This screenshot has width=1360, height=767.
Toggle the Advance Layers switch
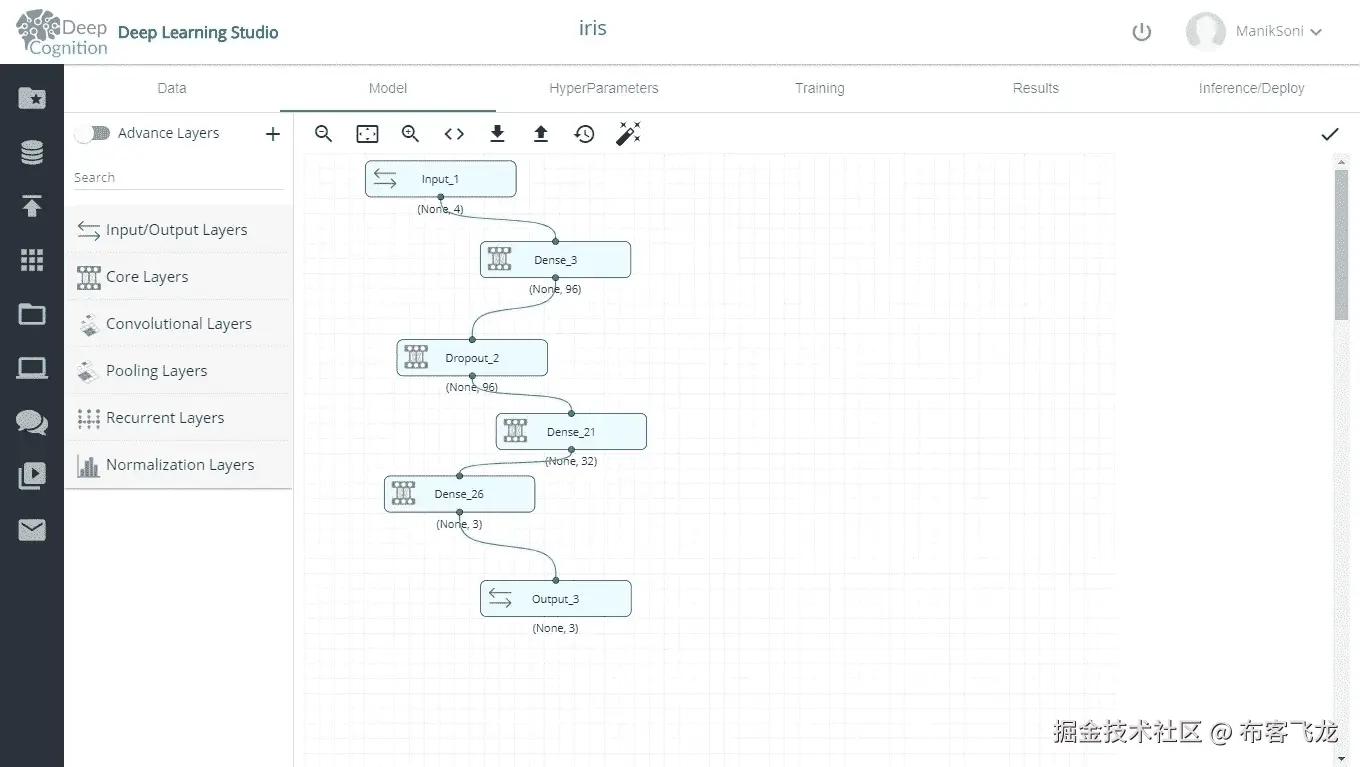[92, 133]
